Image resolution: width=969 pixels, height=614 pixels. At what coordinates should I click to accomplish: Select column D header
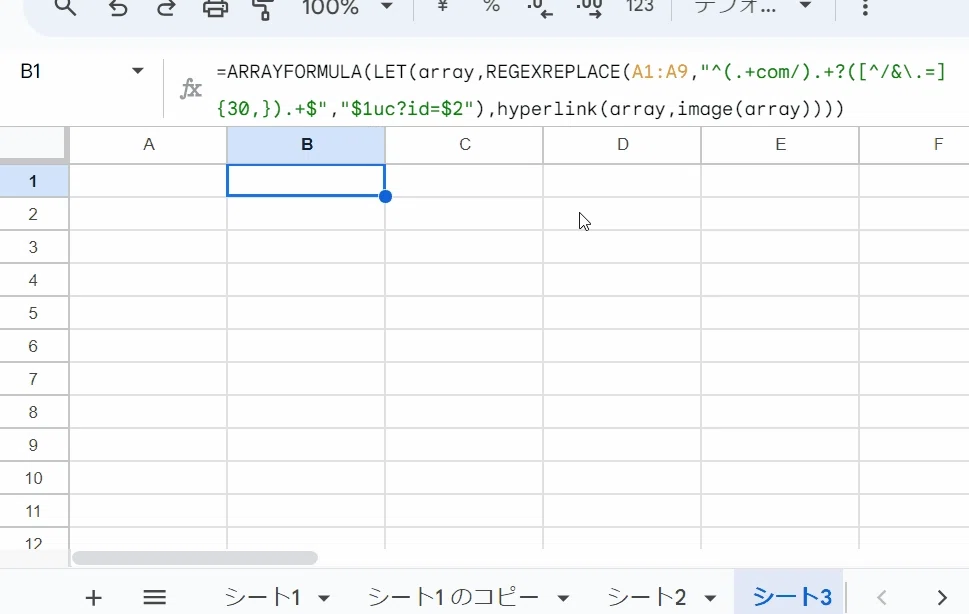(622, 145)
